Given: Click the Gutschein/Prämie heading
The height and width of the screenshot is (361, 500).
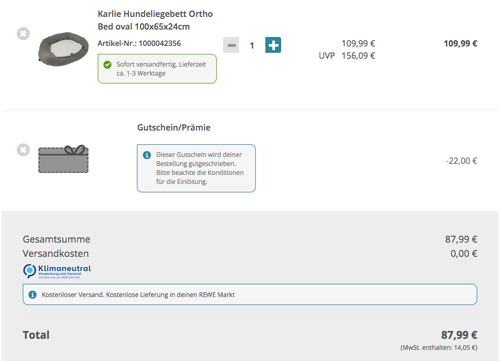Looking at the screenshot, I should pos(174,128).
